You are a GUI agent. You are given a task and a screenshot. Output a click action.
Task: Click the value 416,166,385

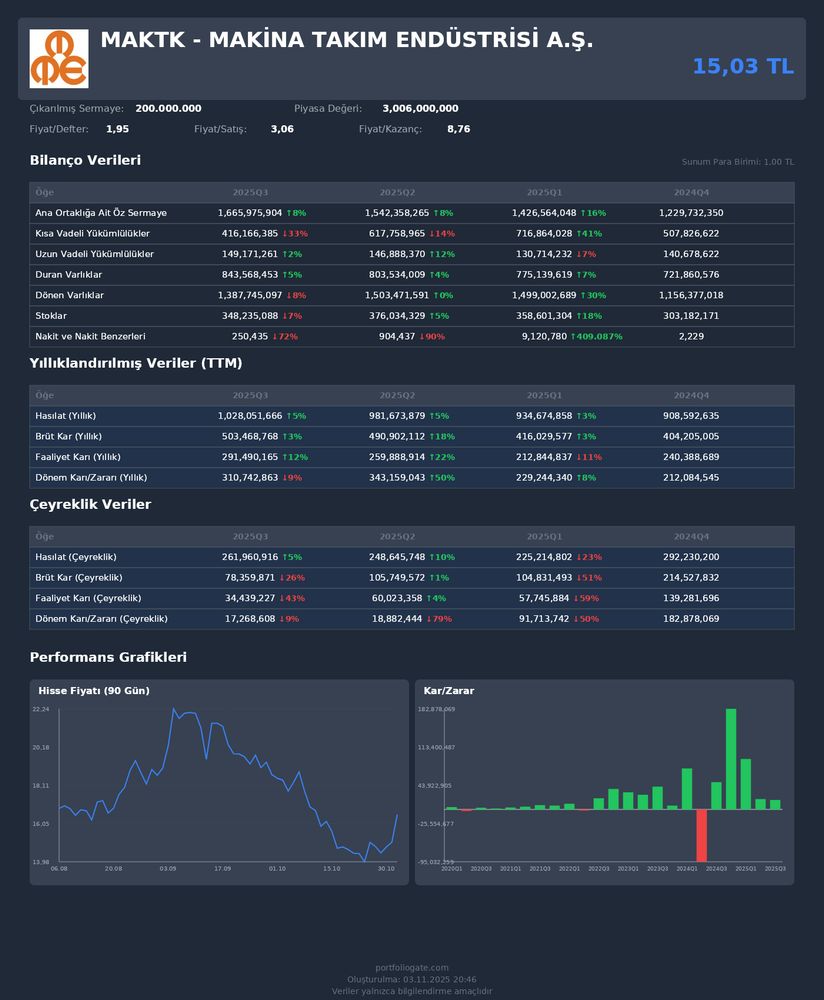(250, 233)
